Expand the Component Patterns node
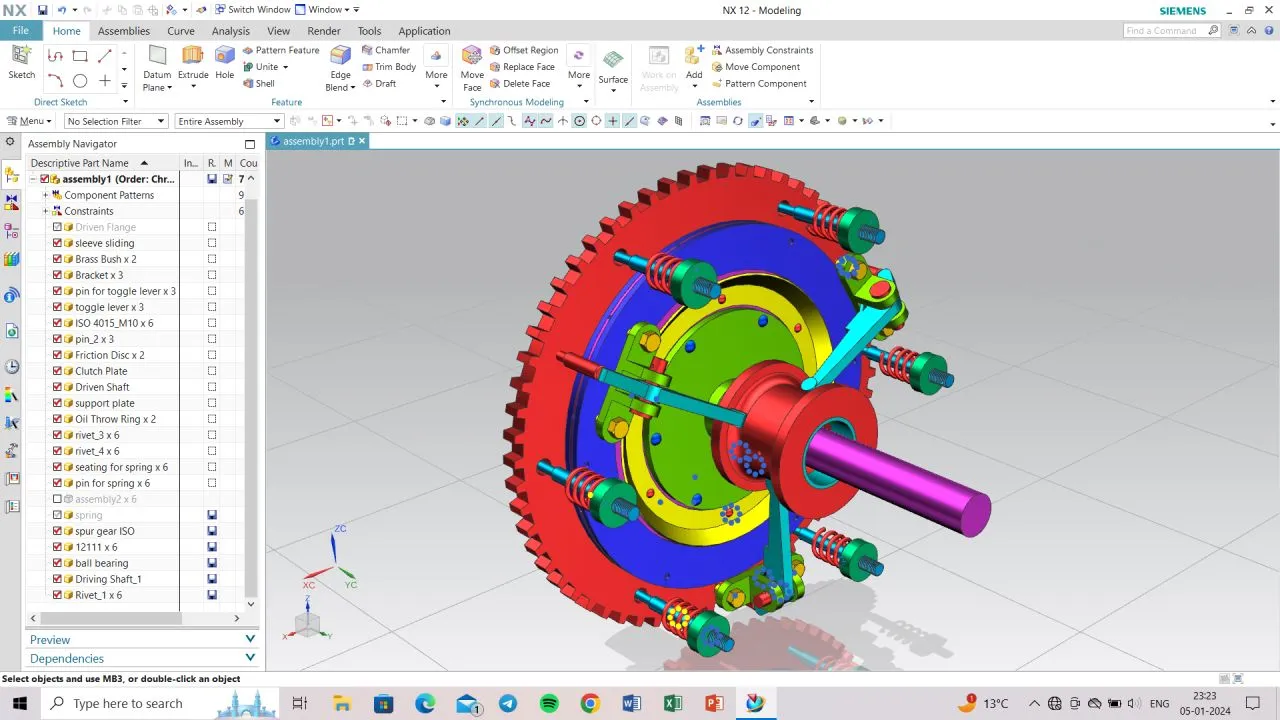The width and height of the screenshot is (1280, 720). click(45, 195)
